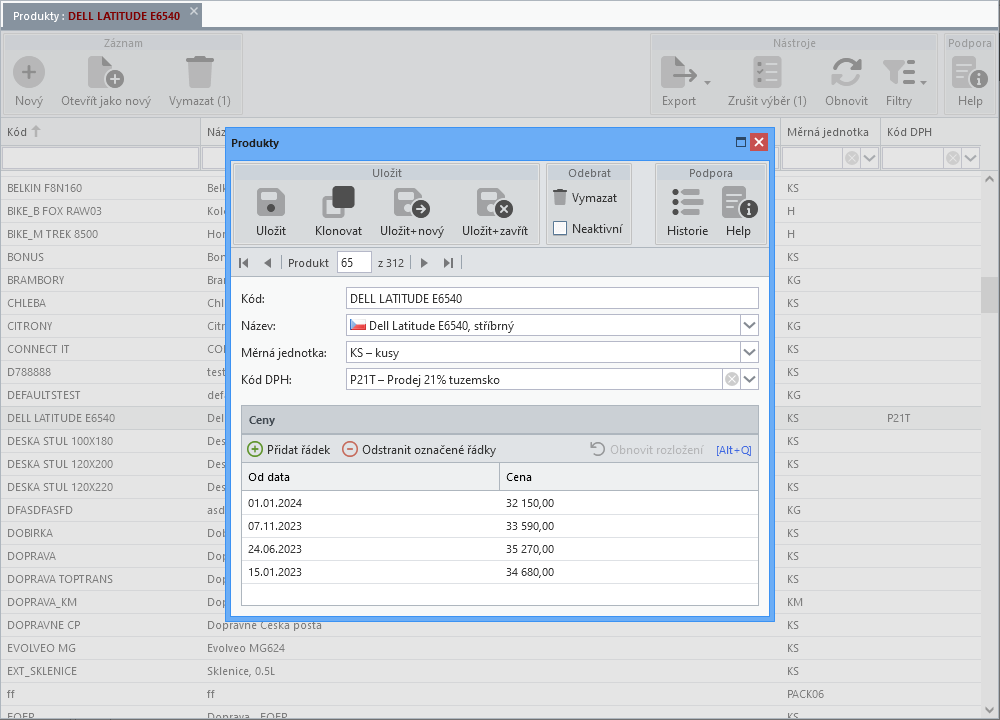Expand the Měrná jednotka dropdown in dialog
Viewport: 1000px width, 720px height.
tap(749, 352)
